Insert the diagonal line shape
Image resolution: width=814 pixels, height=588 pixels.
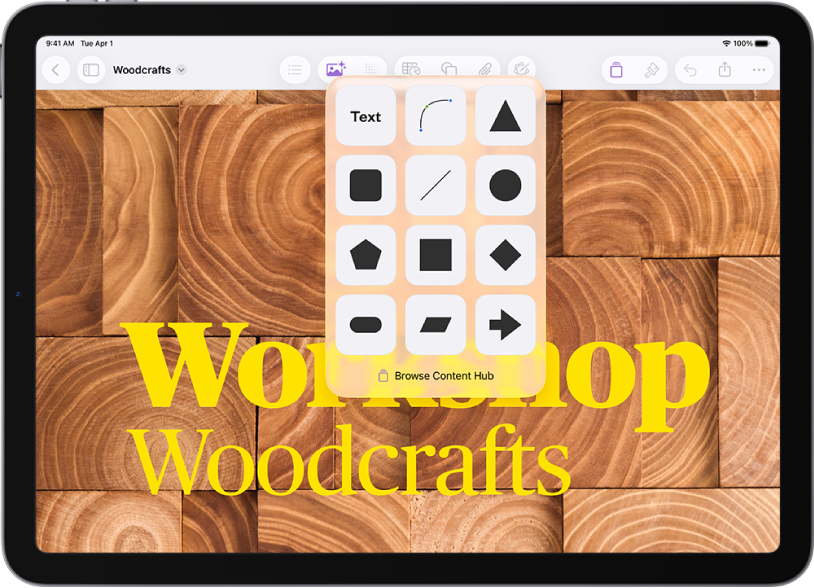[434, 186]
